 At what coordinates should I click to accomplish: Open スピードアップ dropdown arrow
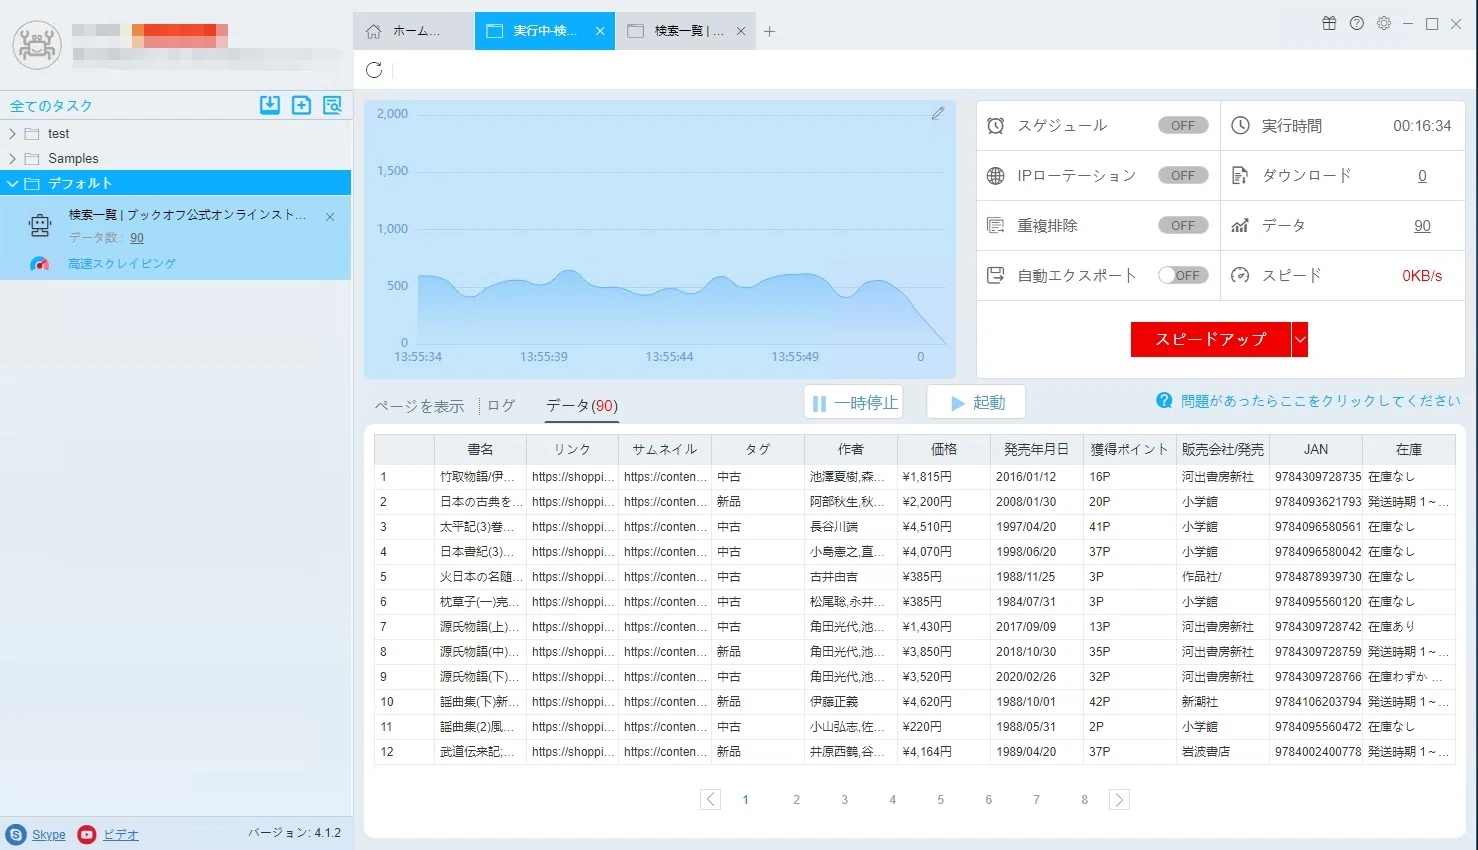click(1300, 339)
